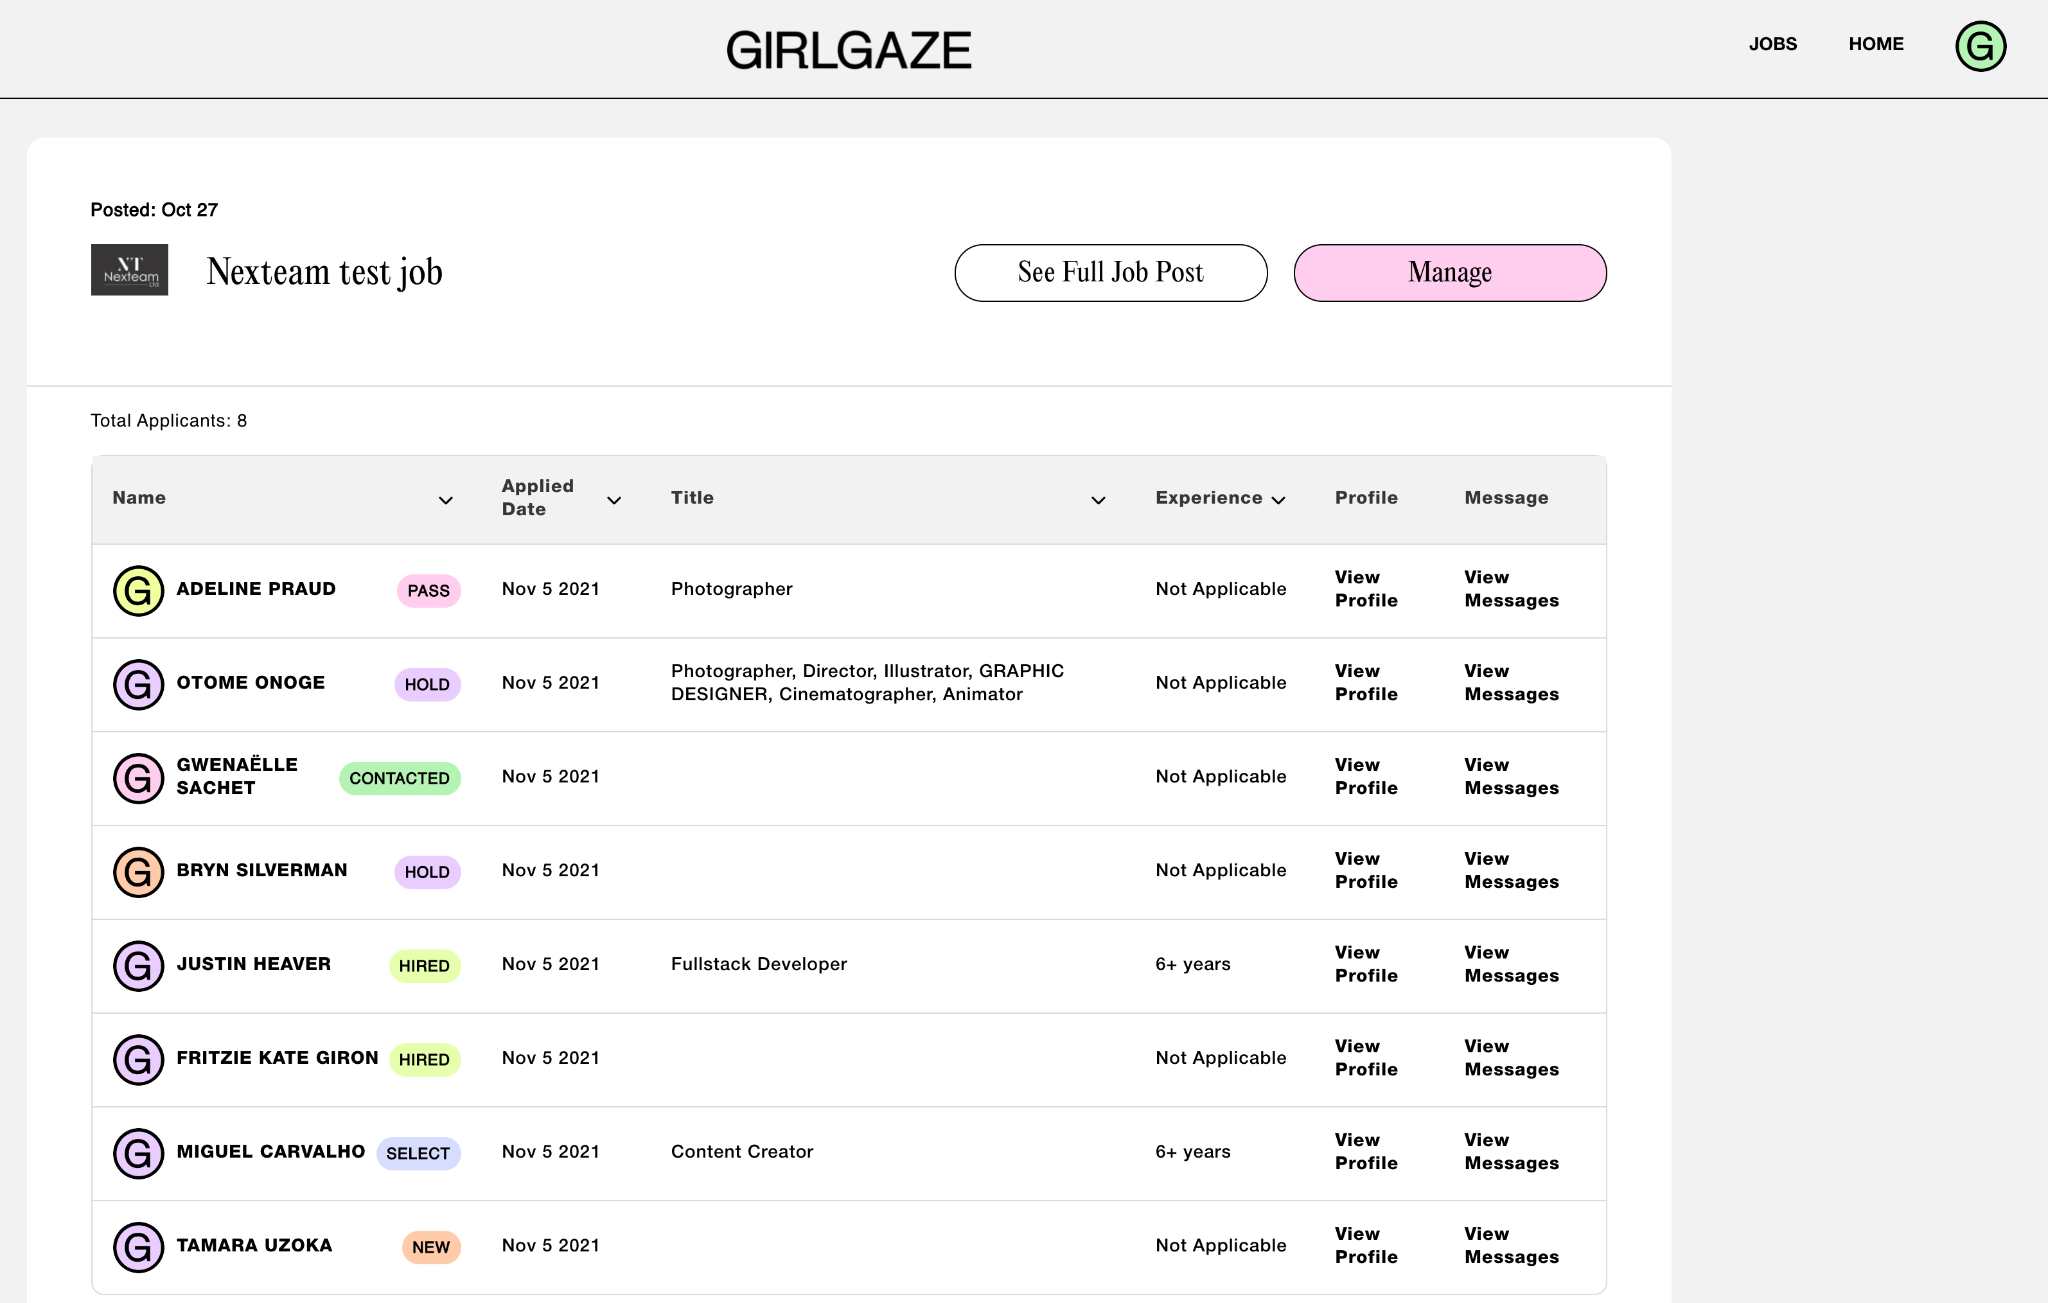
Task: Click the Nexteam company logo thumbnail
Action: click(x=130, y=270)
